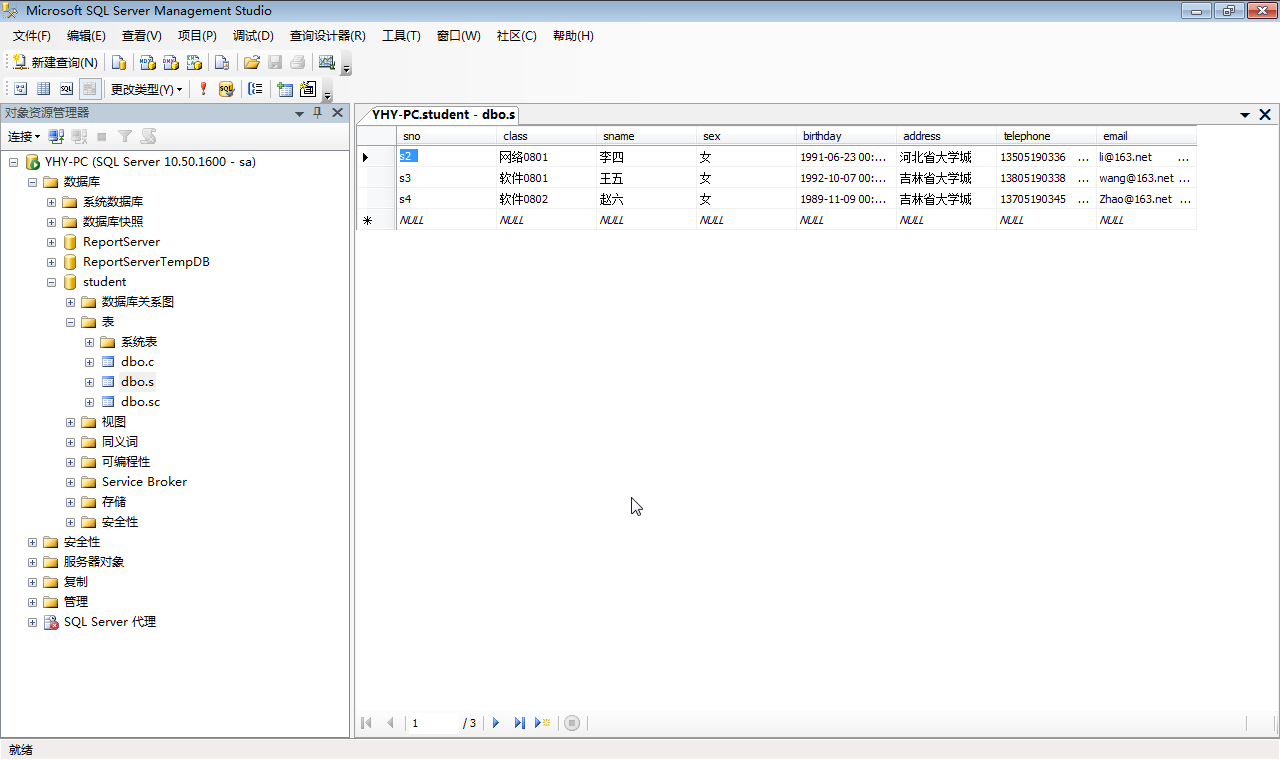Click the Verify SQL Syntax icon

tap(226, 89)
